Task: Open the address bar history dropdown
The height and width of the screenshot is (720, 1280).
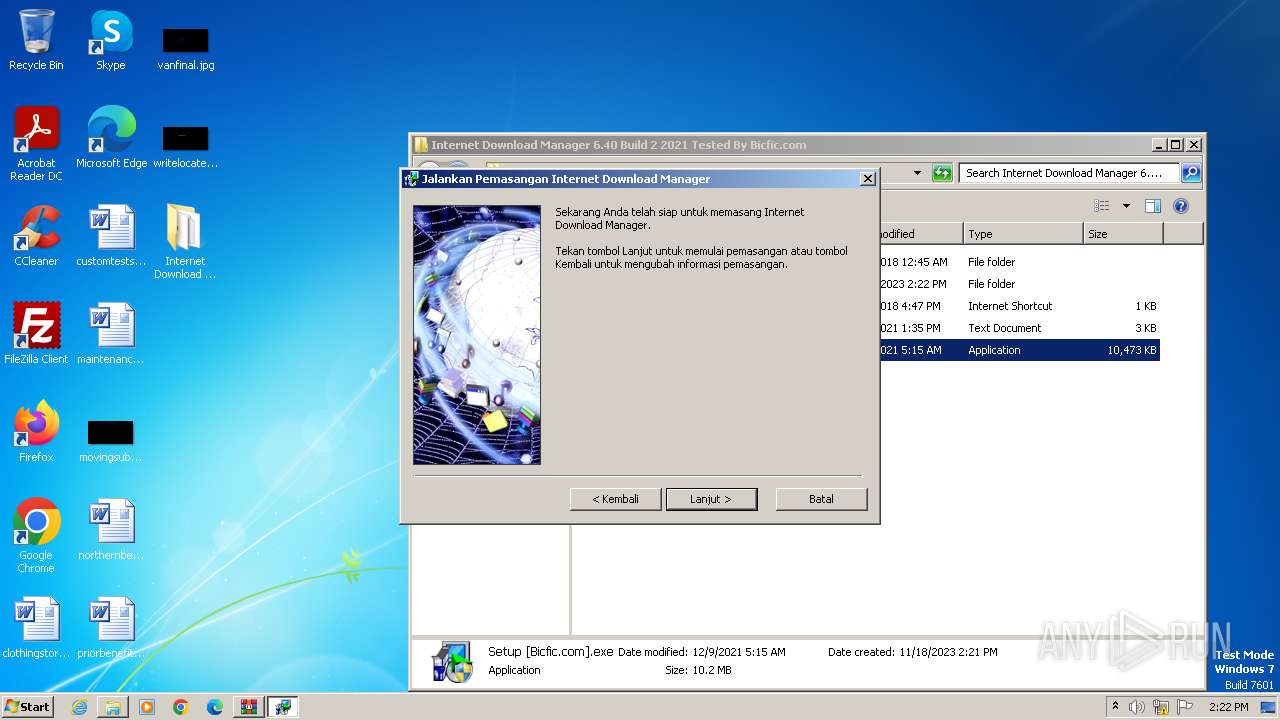Action: [x=917, y=173]
